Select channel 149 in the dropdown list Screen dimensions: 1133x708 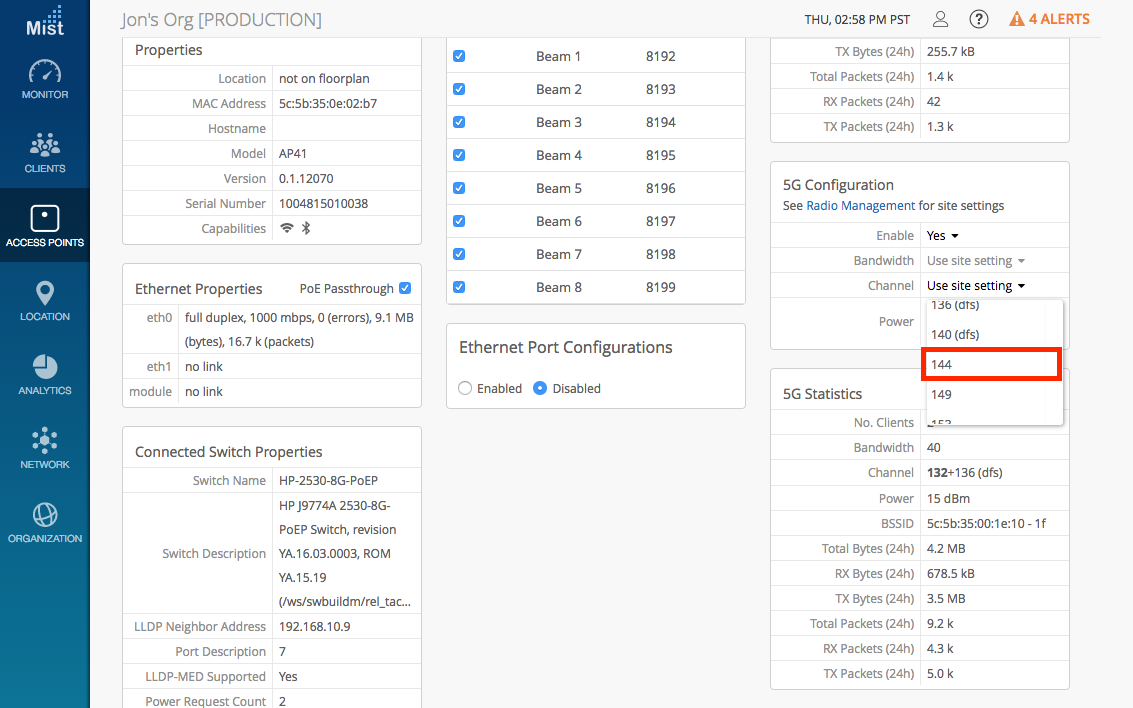pyautogui.click(x=990, y=395)
